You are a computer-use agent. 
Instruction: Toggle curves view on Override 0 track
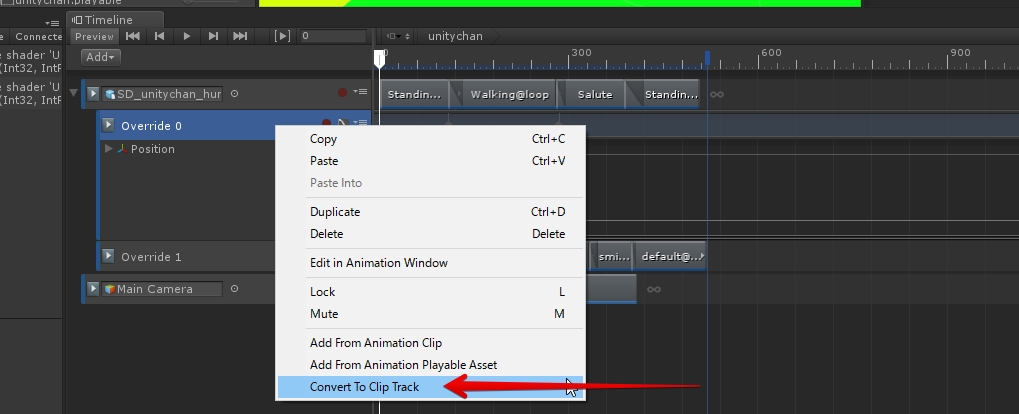click(x=342, y=122)
